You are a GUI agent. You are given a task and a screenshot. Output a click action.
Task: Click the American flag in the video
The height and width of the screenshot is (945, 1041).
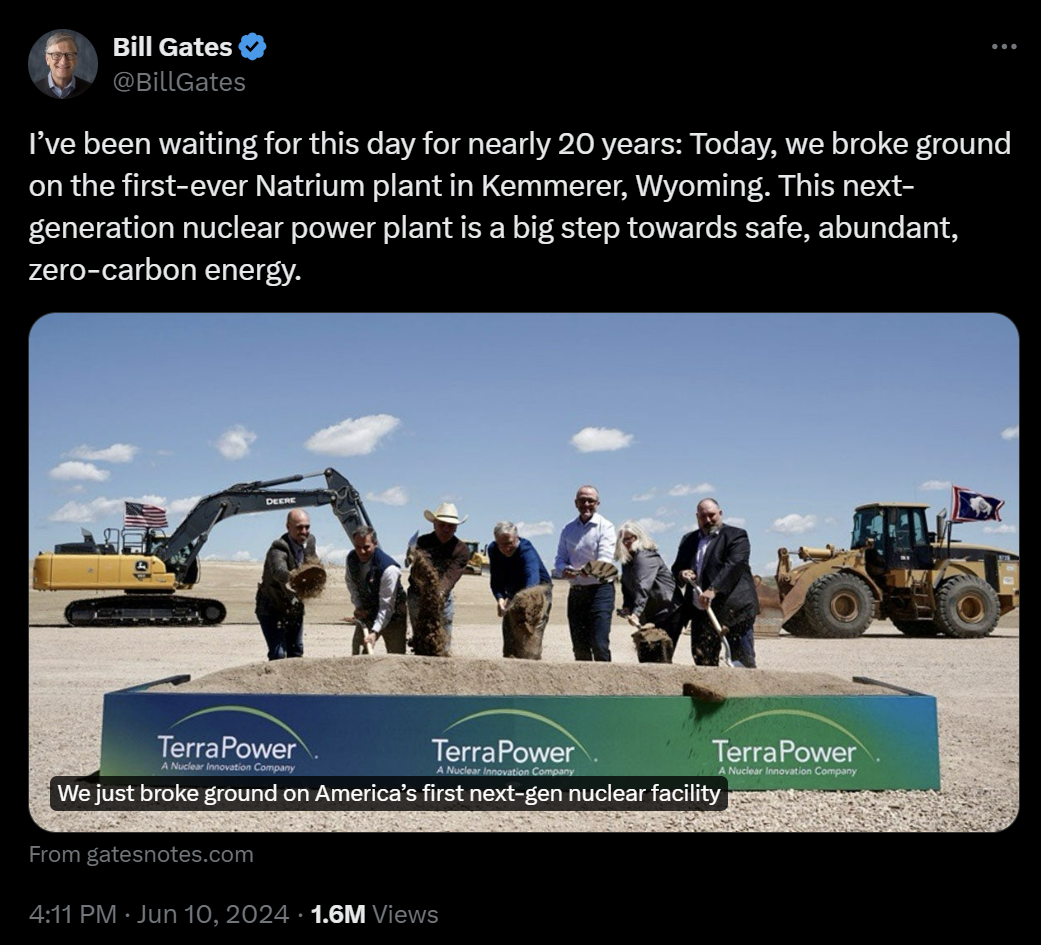click(146, 515)
